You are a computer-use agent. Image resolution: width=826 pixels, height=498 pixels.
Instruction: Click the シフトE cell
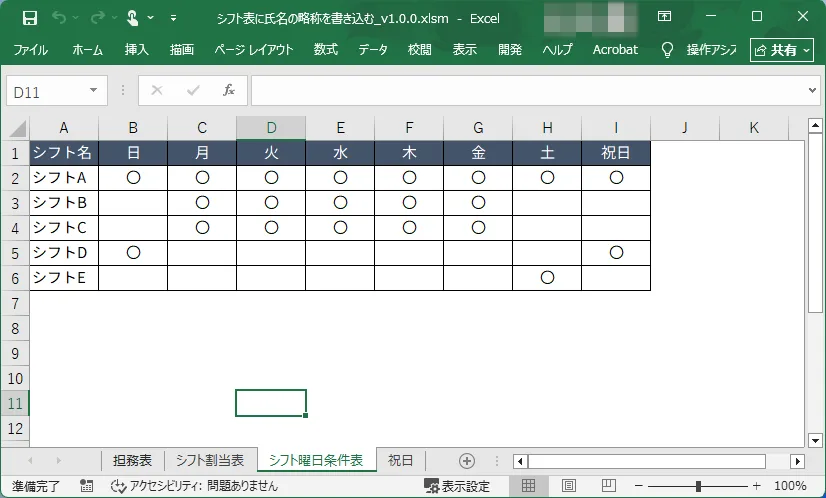tap(64, 278)
